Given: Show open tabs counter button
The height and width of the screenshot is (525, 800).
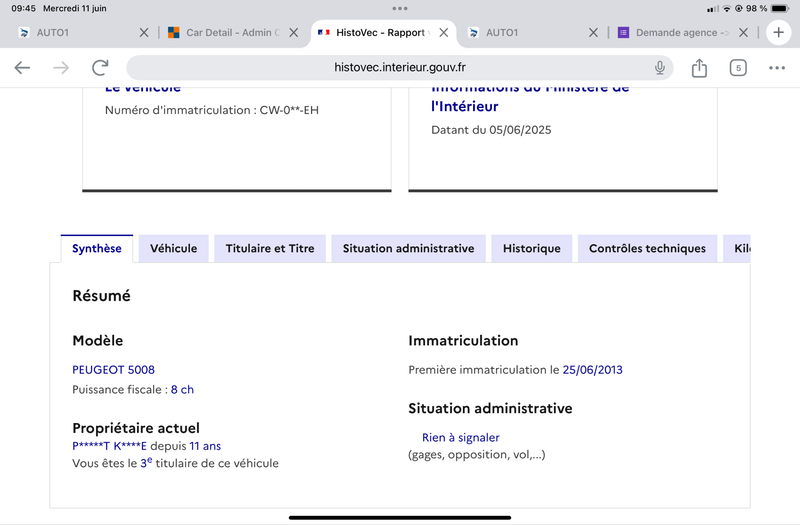Looking at the screenshot, I should (738, 68).
